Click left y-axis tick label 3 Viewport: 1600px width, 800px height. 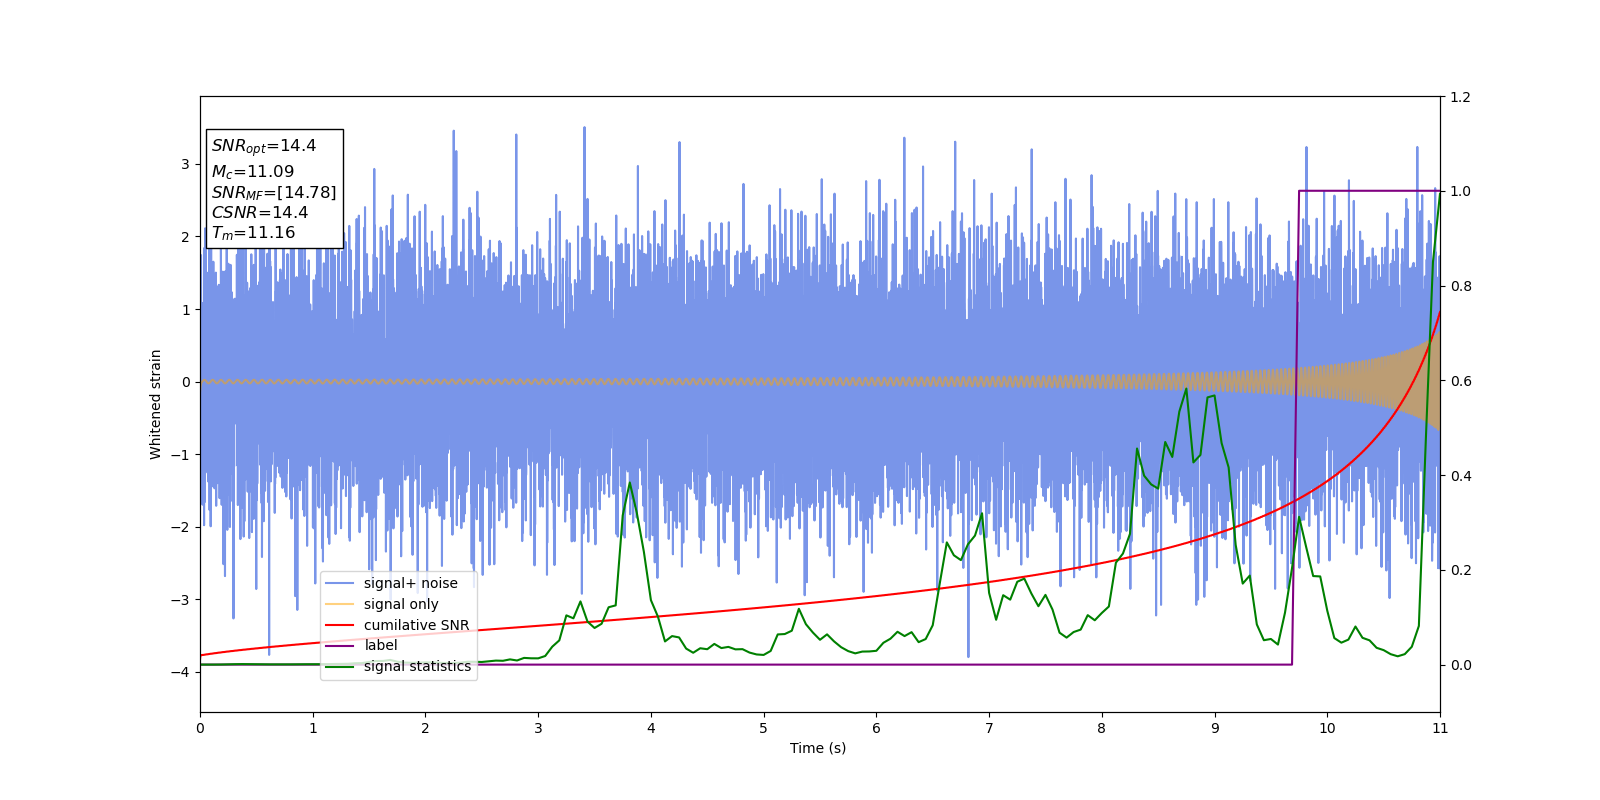185,164
